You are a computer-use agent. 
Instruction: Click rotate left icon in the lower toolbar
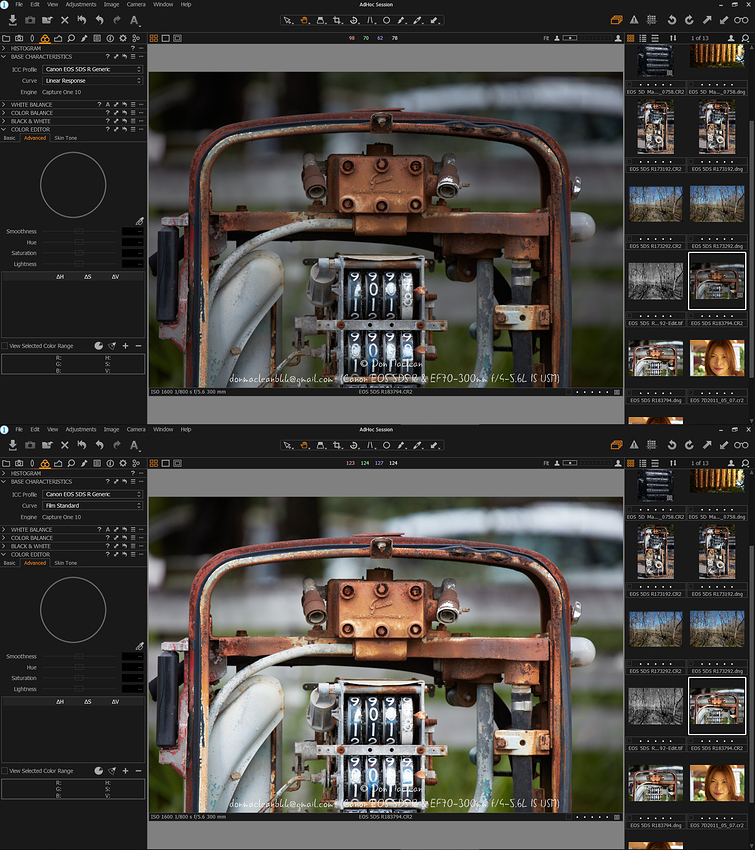pyautogui.click(x=671, y=443)
